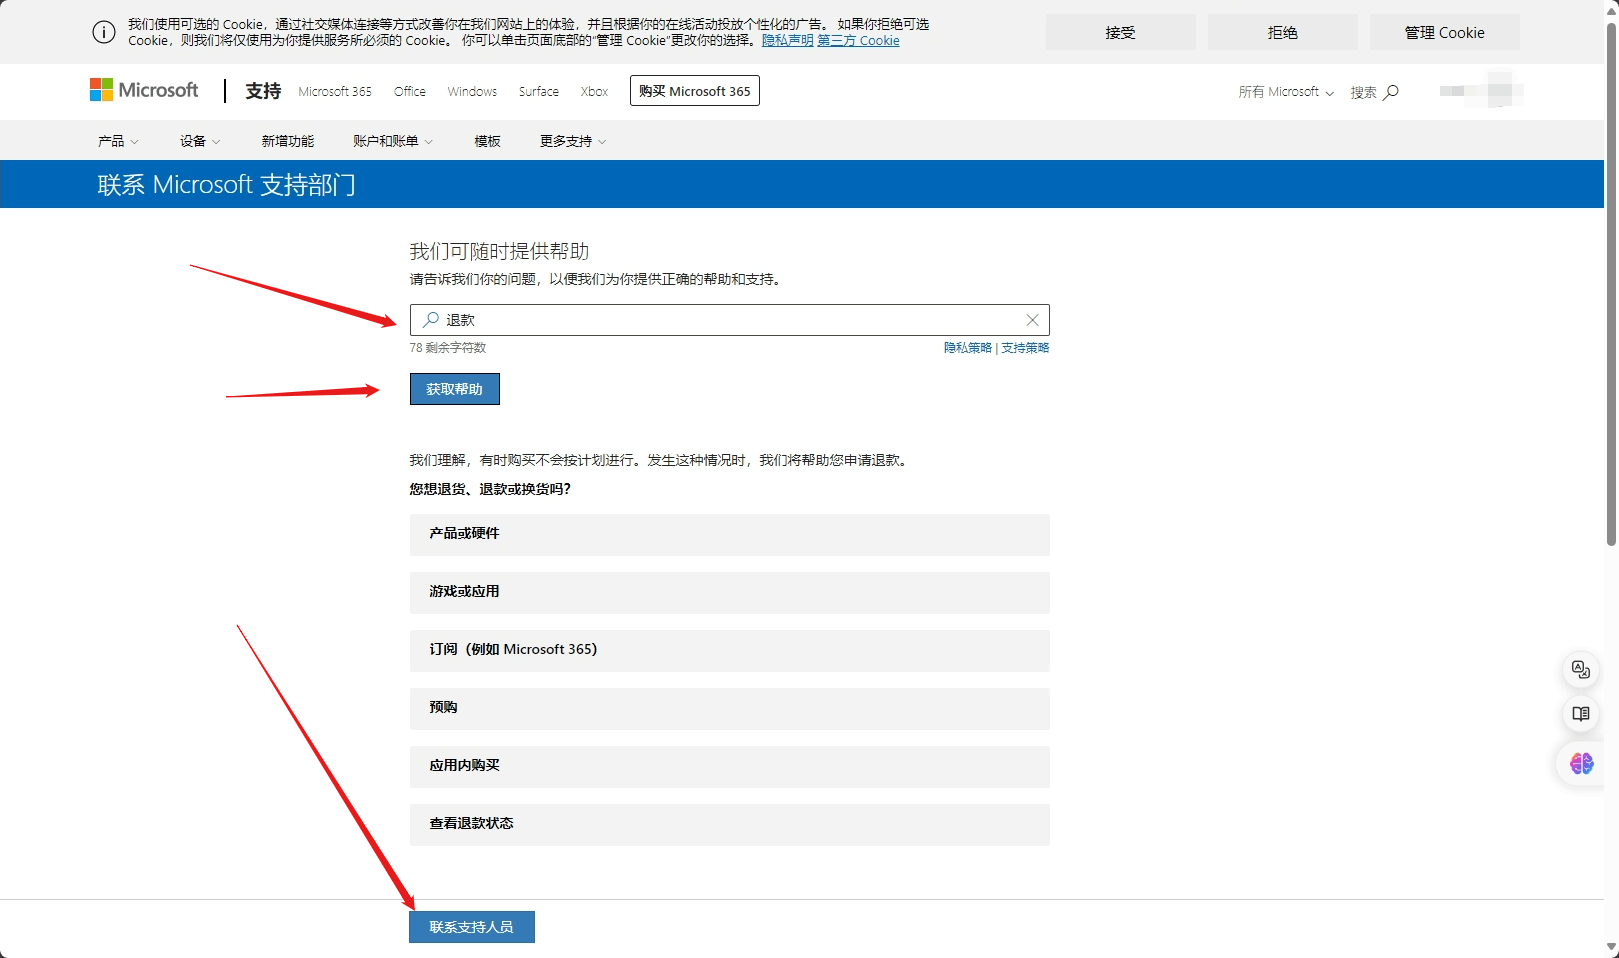The height and width of the screenshot is (958, 1619).
Task: Open the colorful brain assistant icon
Action: click(1581, 764)
